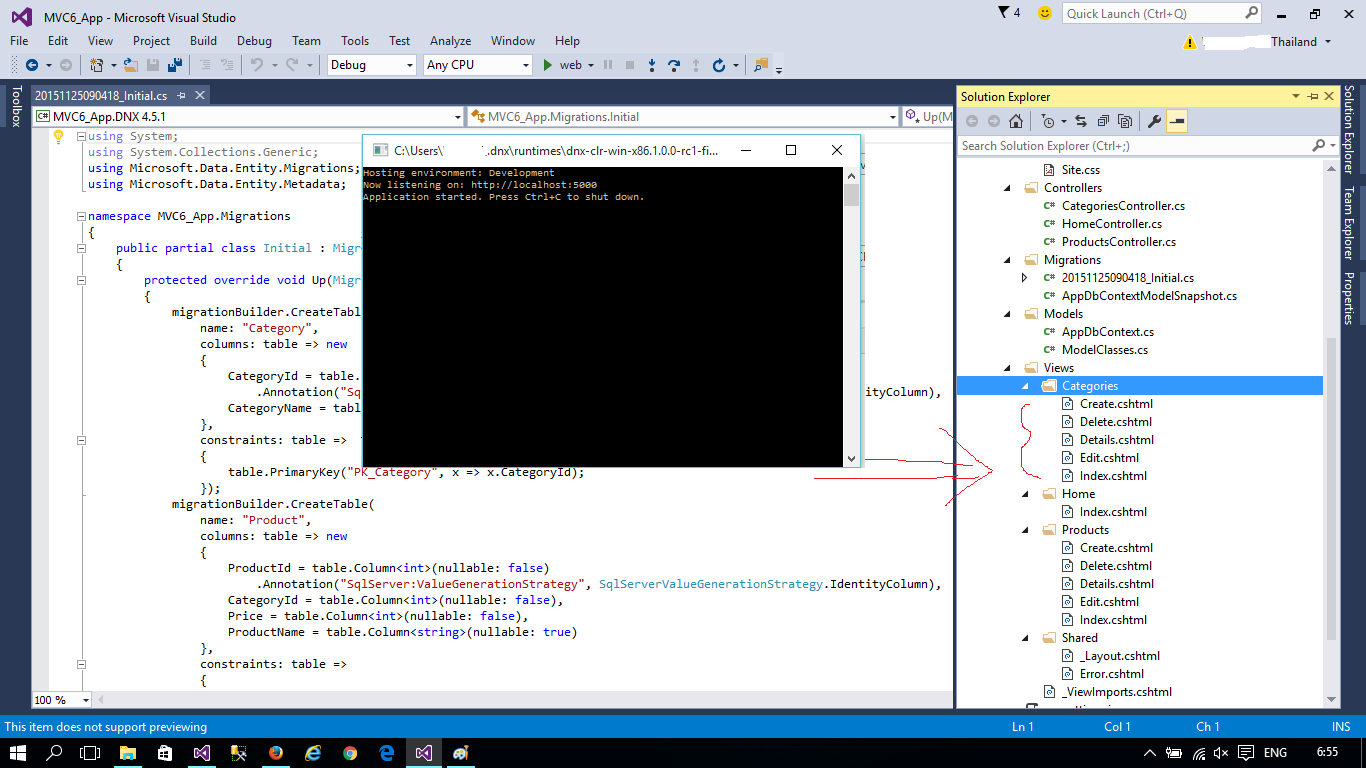This screenshot has width=1366, height=768.
Task: Click the Step Over debug icon
Action: click(x=673, y=65)
